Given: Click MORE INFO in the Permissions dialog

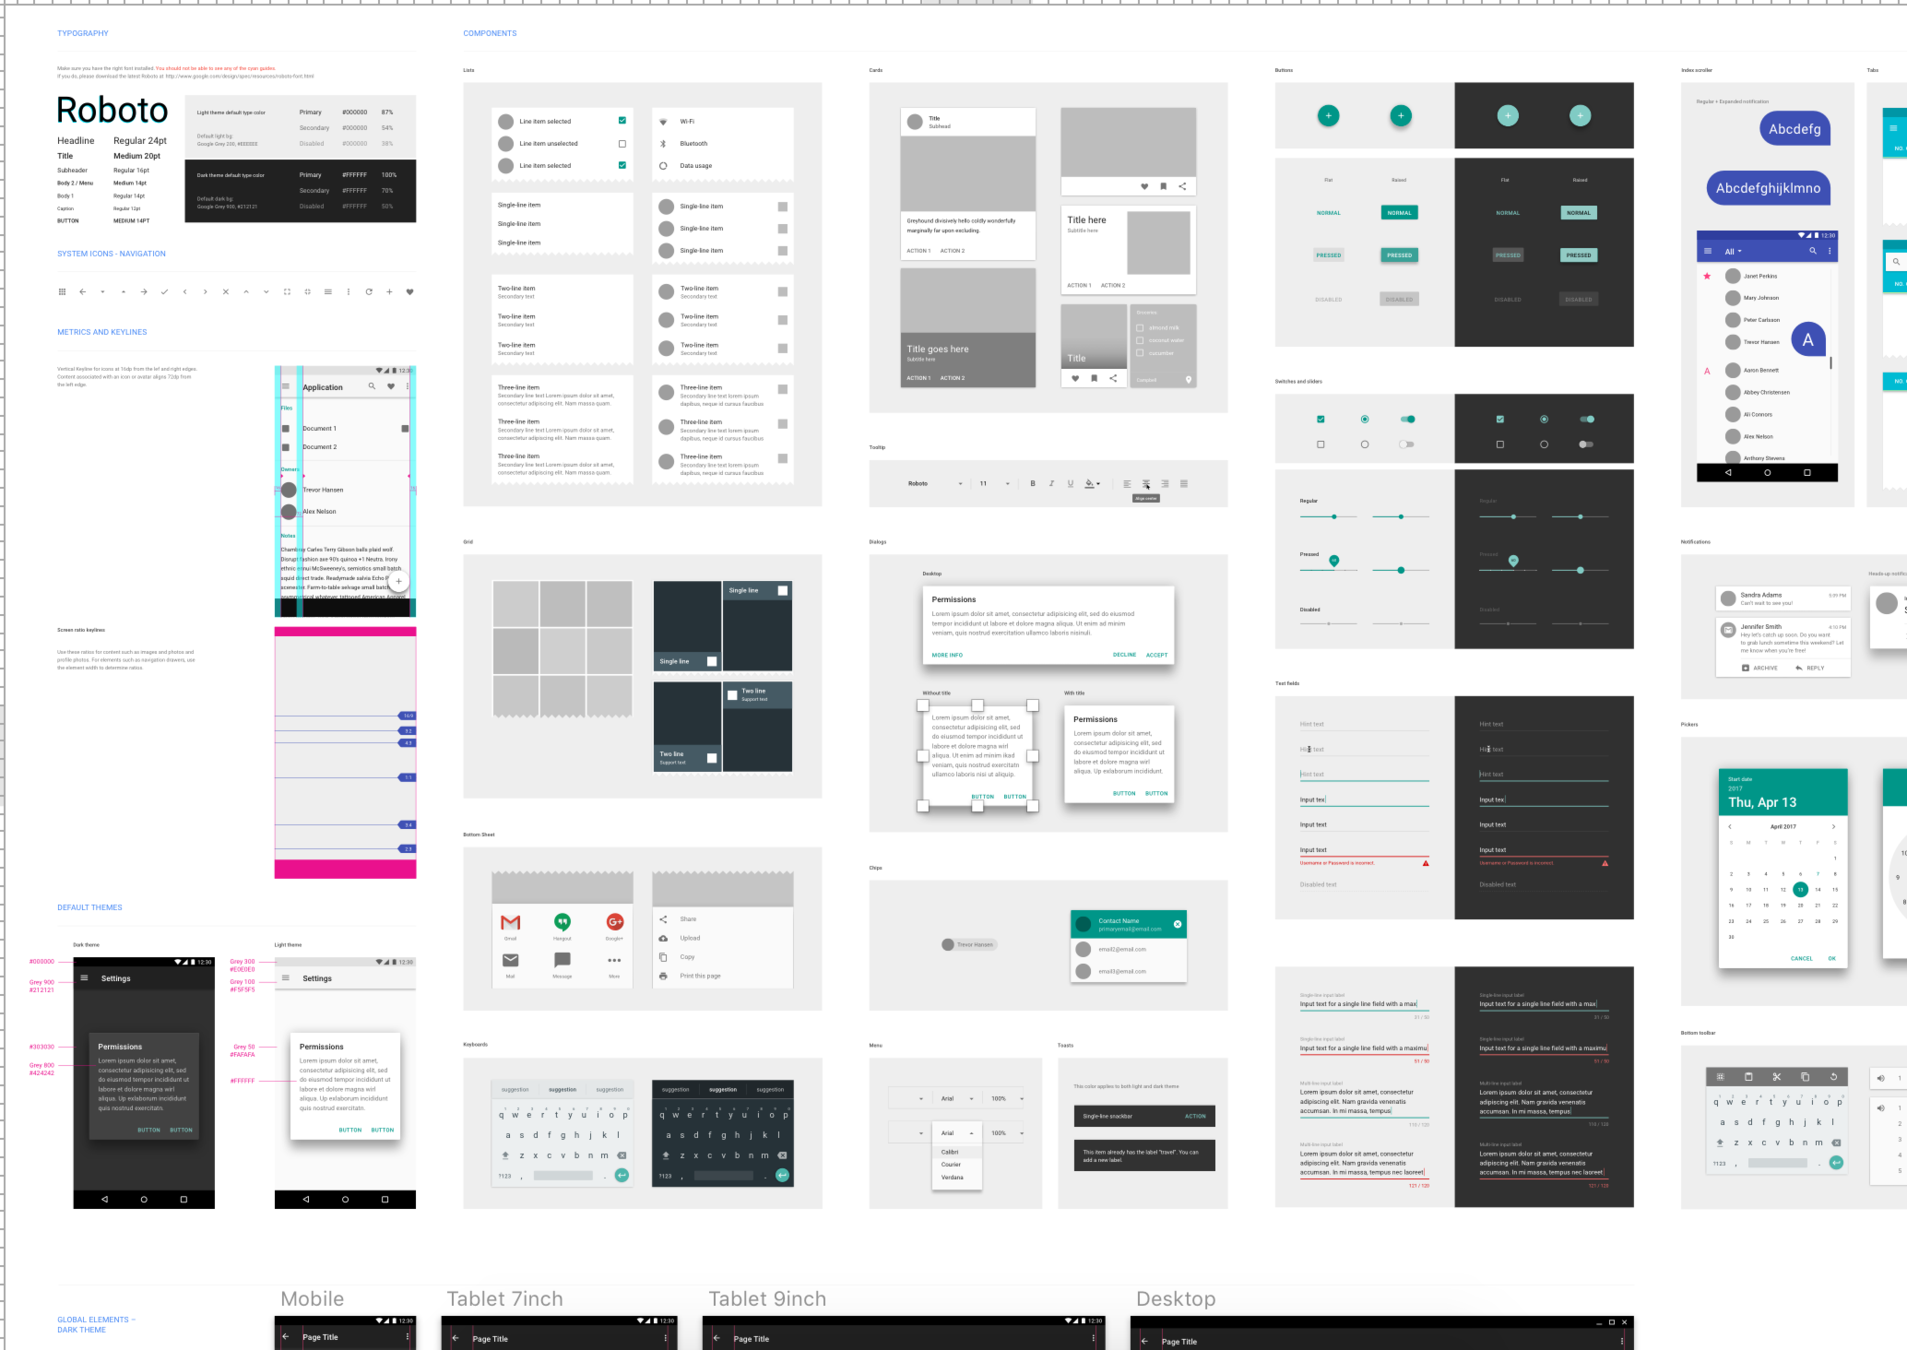Looking at the screenshot, I should point(947,655).
